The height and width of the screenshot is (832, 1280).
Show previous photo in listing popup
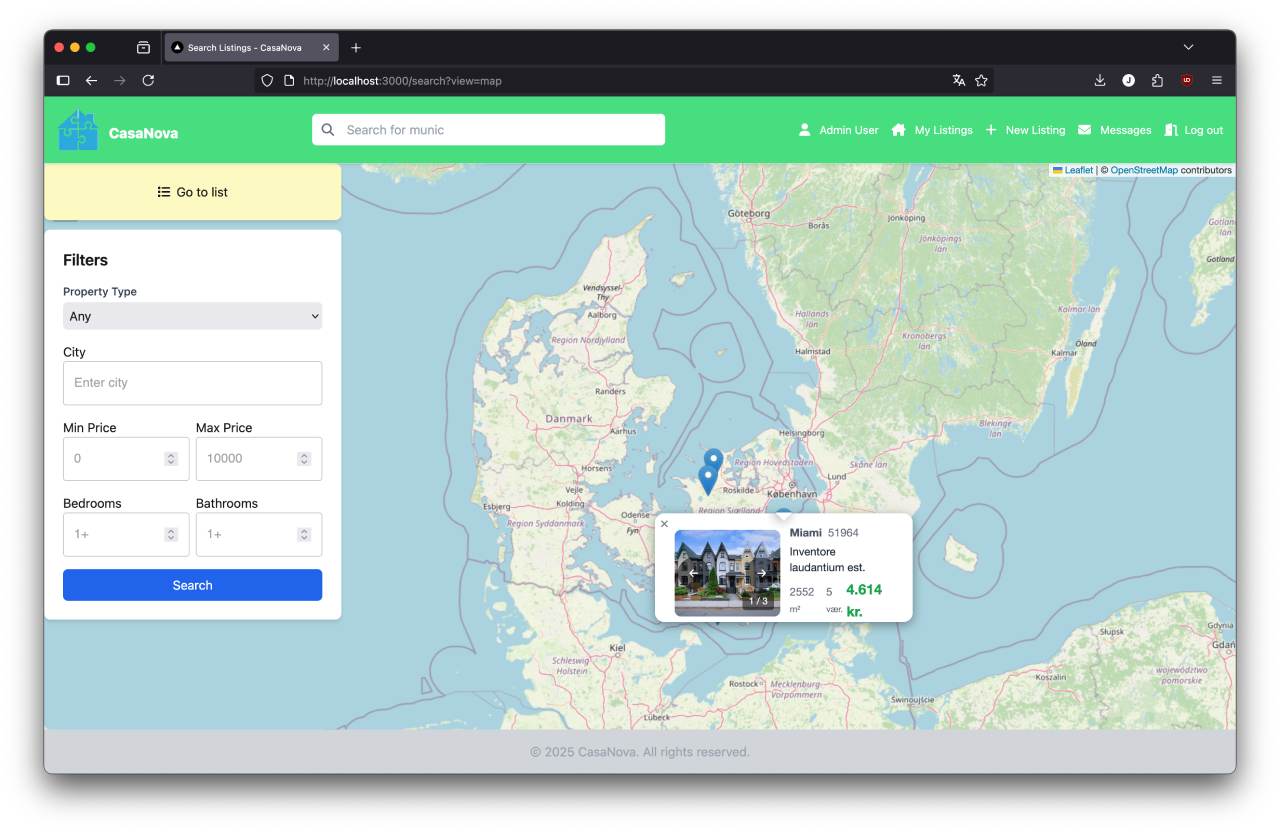pyautogui.click(x=692, y=573)
